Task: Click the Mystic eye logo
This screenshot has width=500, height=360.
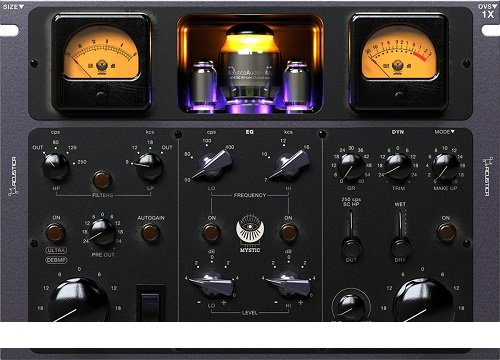Action: click(x=250, y=229)
